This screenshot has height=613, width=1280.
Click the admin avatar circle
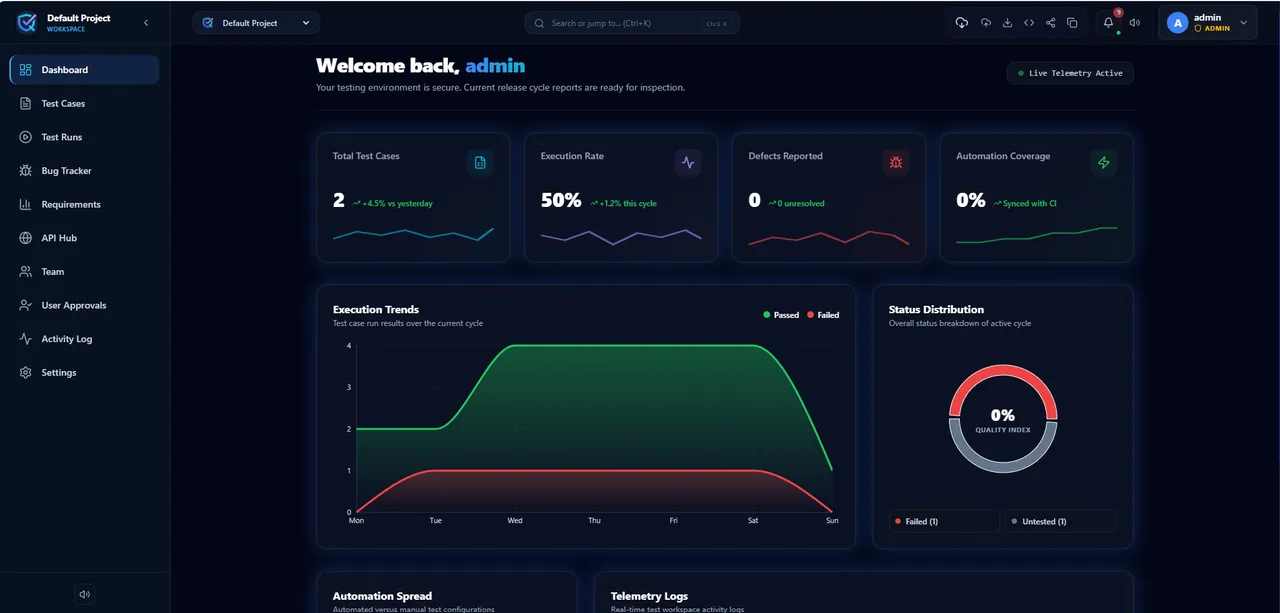tap(1177, 23)
